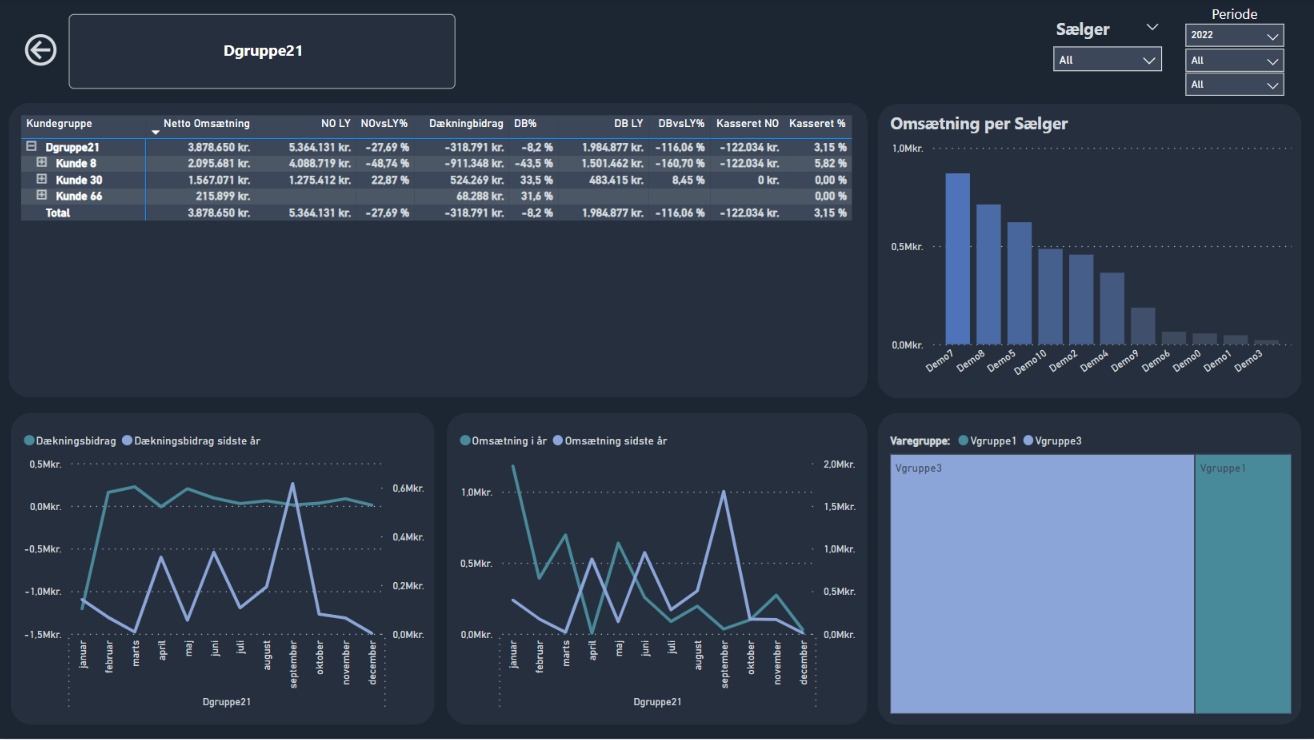Click the Dgruppe21 title button
Viewport: 1314px width, 740px height.
click(x=262, y=51)
